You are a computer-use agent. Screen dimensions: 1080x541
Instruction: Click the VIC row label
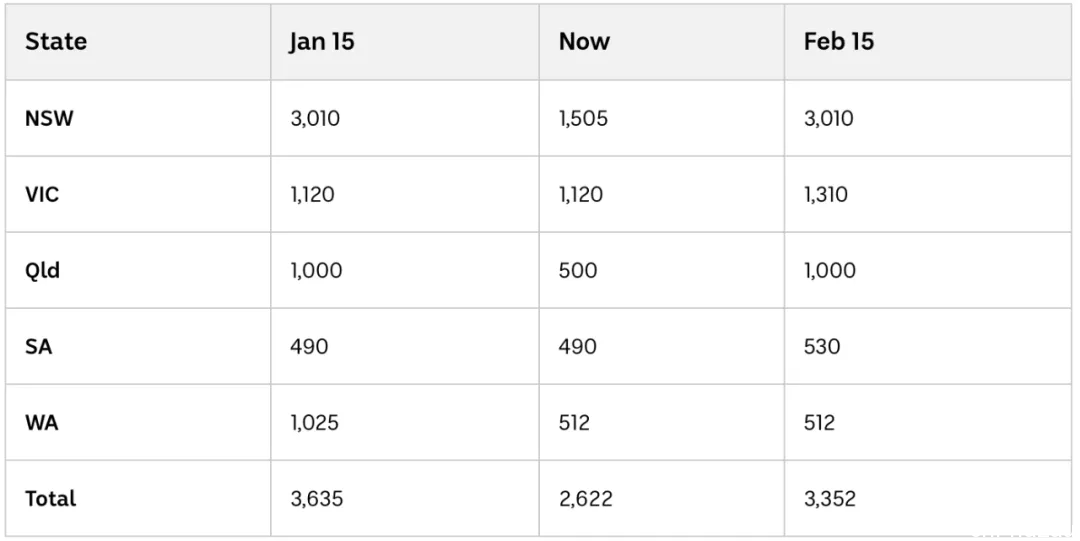click(x=42, y=194)
